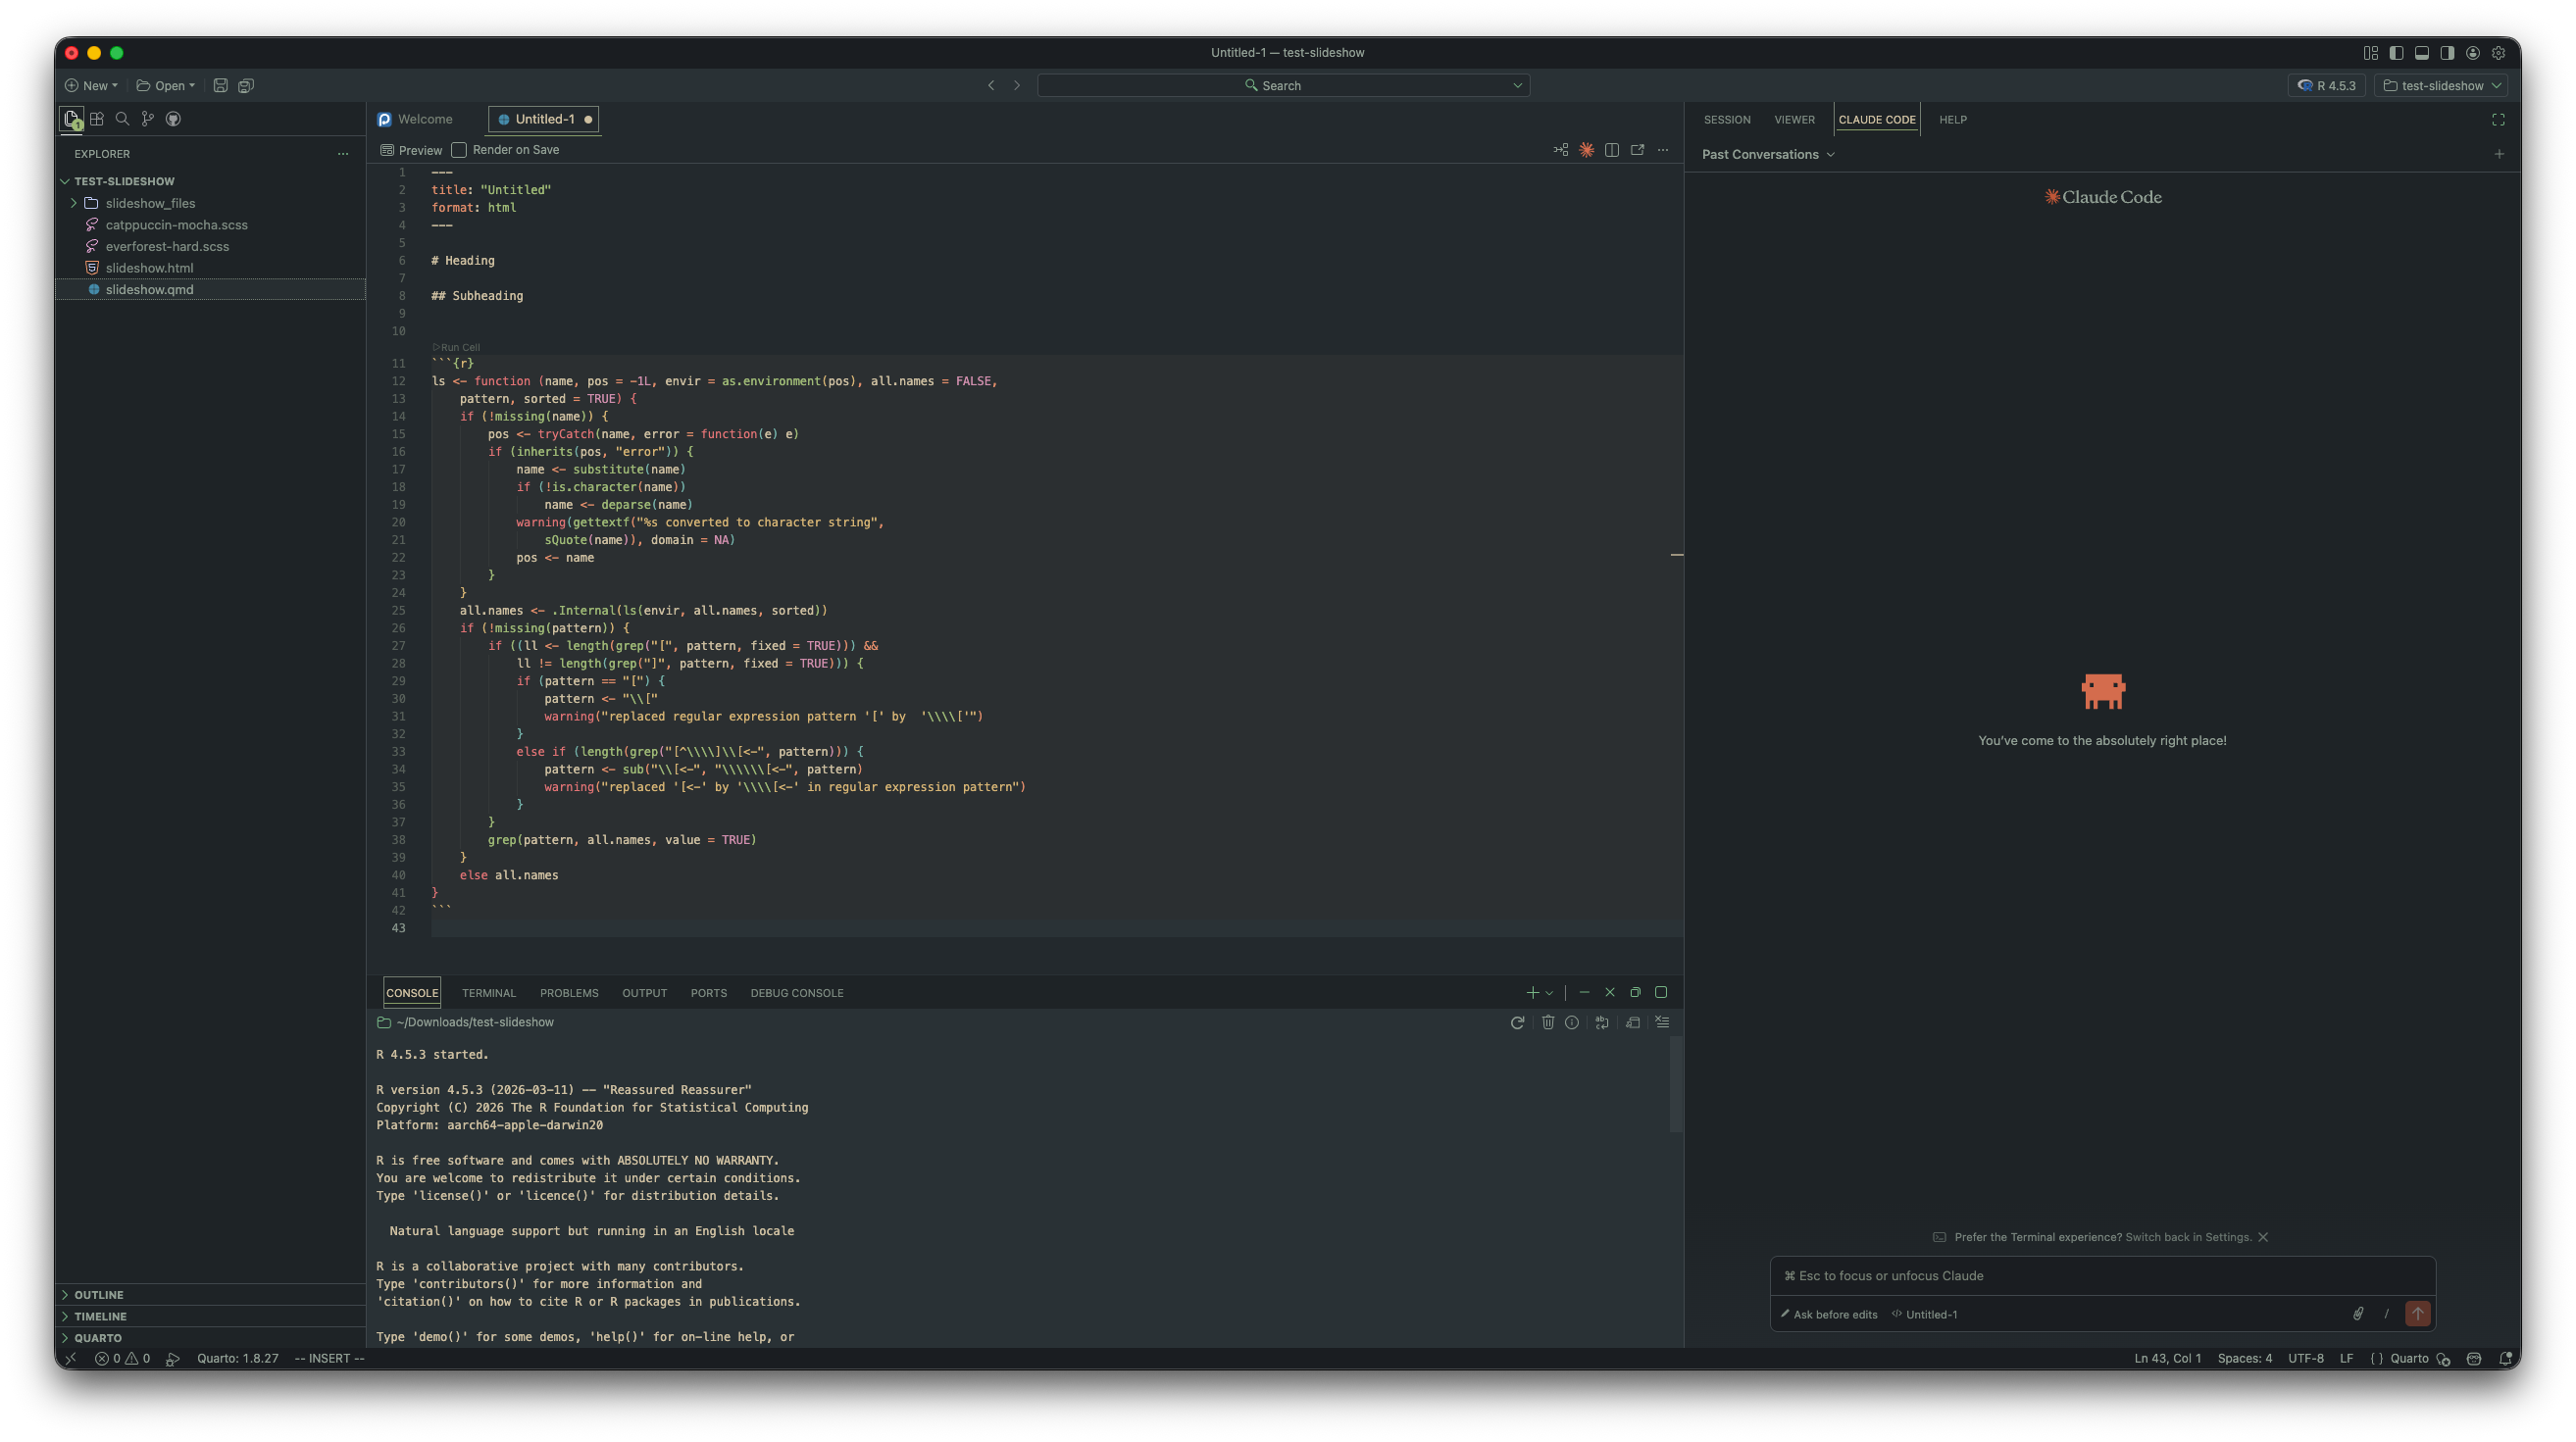Move editor into a new window
The width and height of the screenshot is (2576, 1442).
pos(1638,150)
